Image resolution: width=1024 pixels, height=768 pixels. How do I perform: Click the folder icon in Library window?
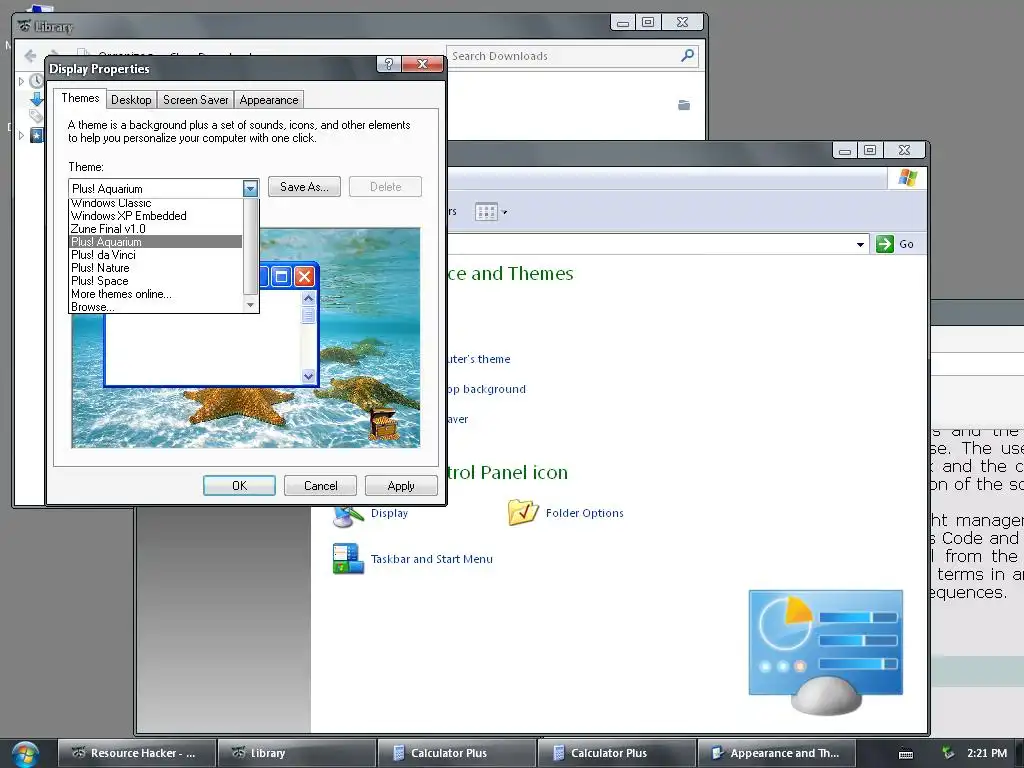[x=684, y=105]
